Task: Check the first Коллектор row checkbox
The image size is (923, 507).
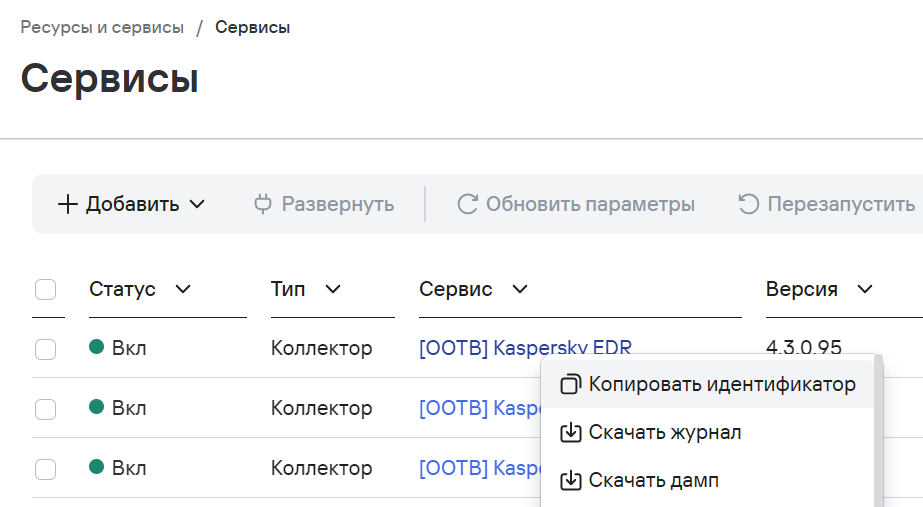Action: tap(45, 349)
